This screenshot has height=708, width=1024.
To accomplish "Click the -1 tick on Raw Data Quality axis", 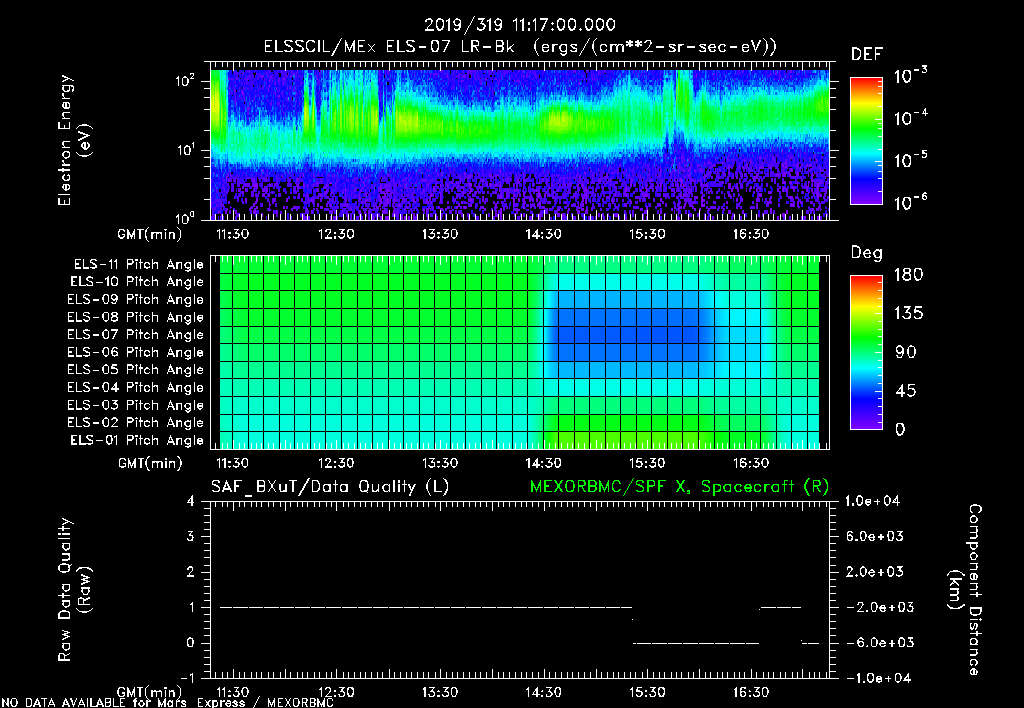I will tap(187, 678).
